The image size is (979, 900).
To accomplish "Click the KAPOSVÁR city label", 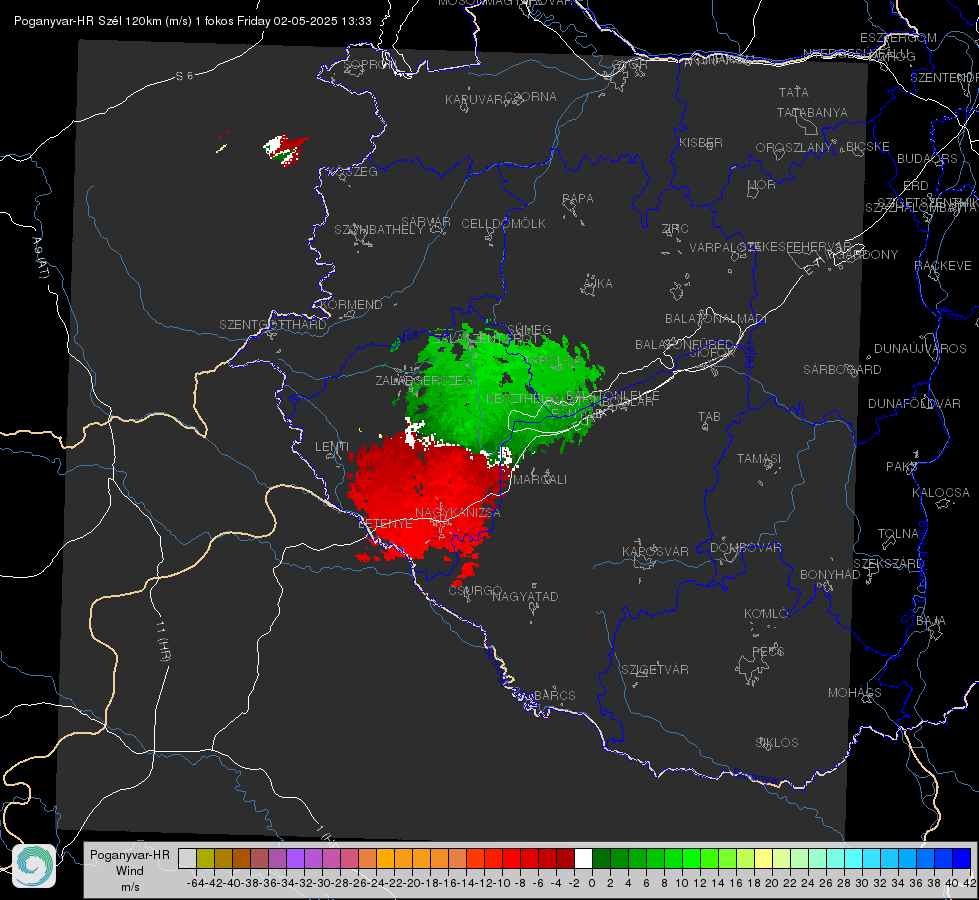I will pyautogui.click(x=655, y=552).
